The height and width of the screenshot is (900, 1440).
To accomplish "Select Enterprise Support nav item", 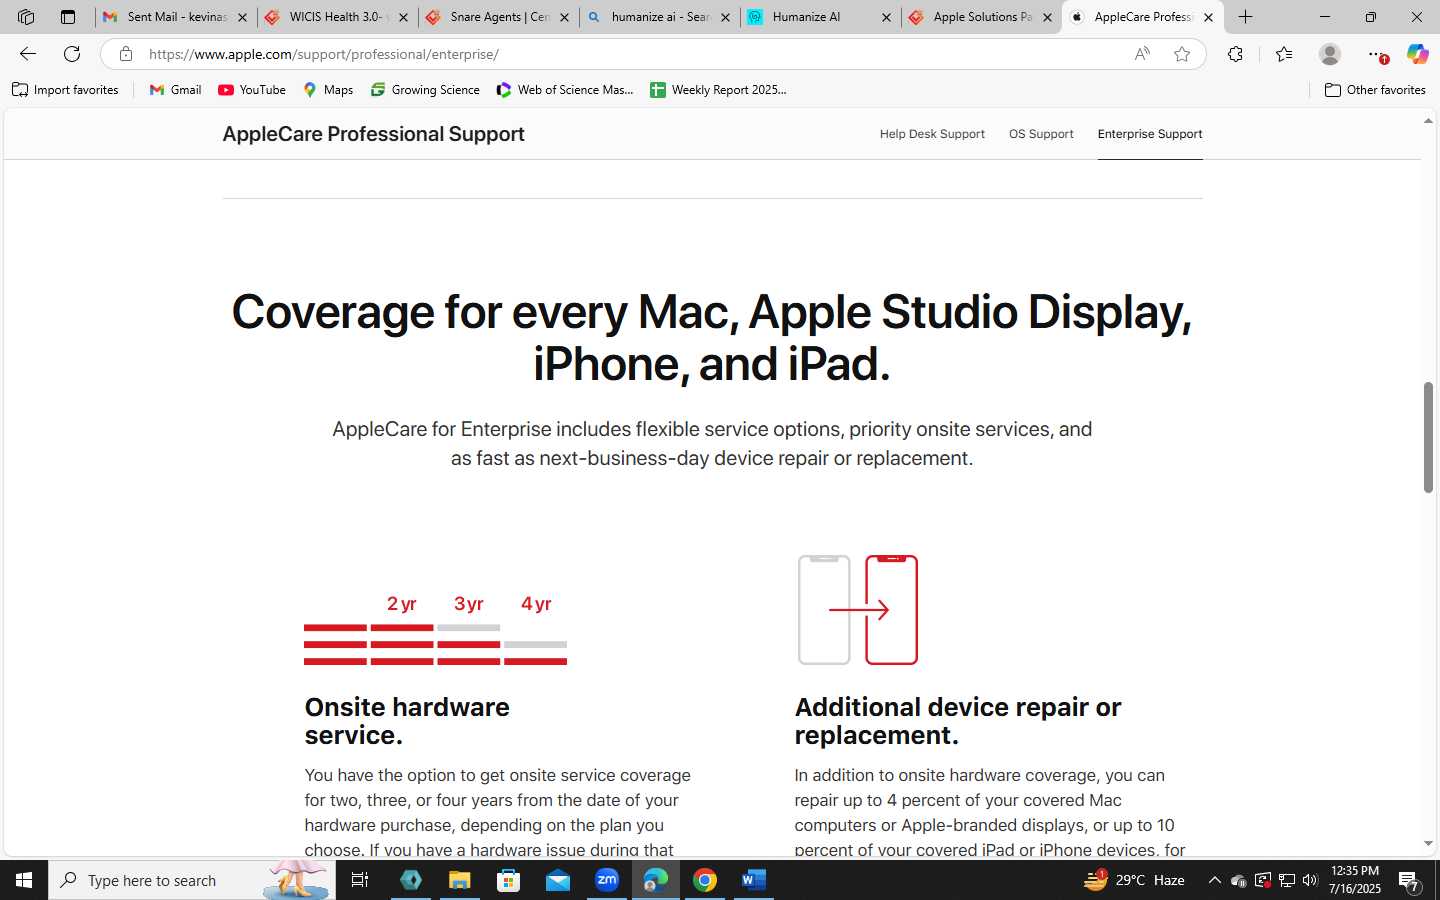I will (x=1150, y=134).
